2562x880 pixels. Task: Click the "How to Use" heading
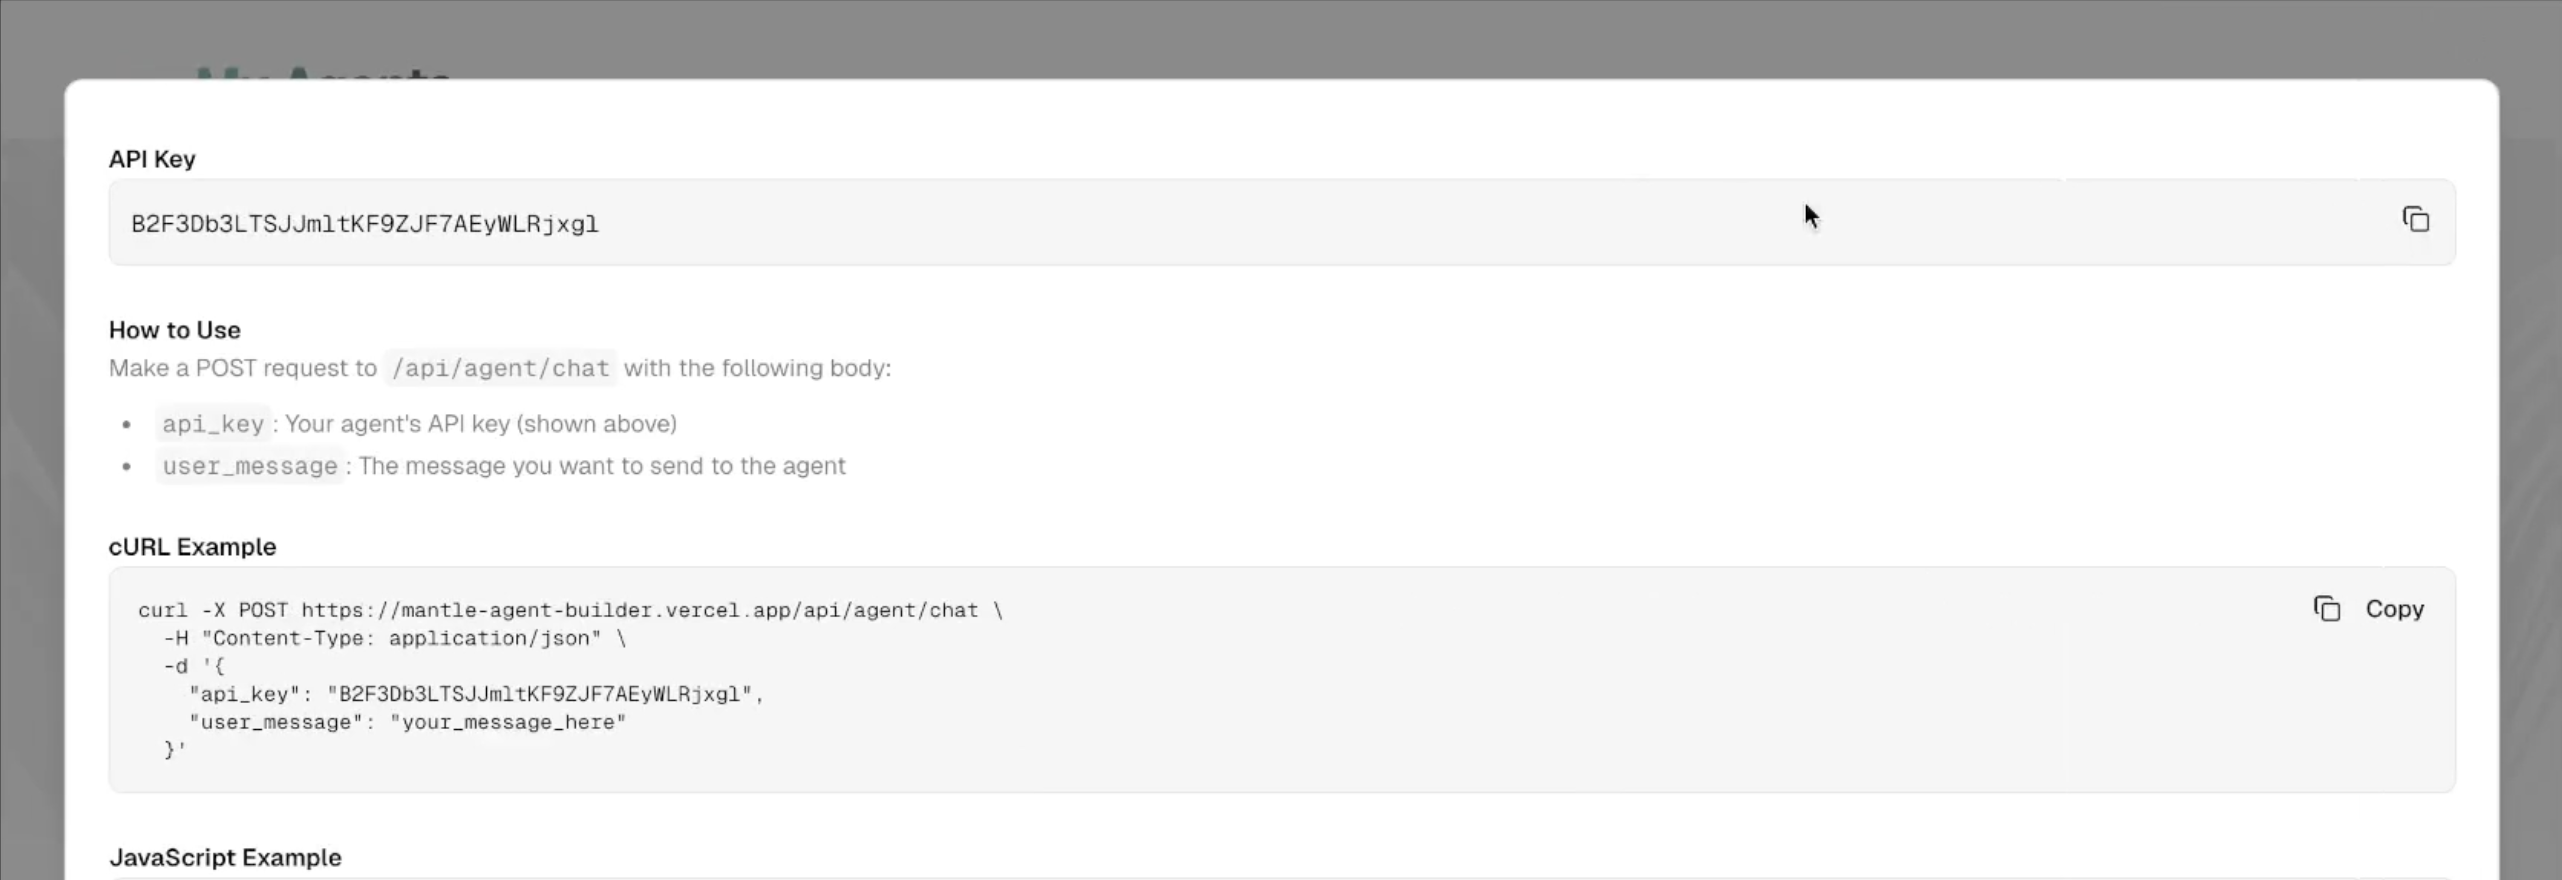tap(174, 330)
